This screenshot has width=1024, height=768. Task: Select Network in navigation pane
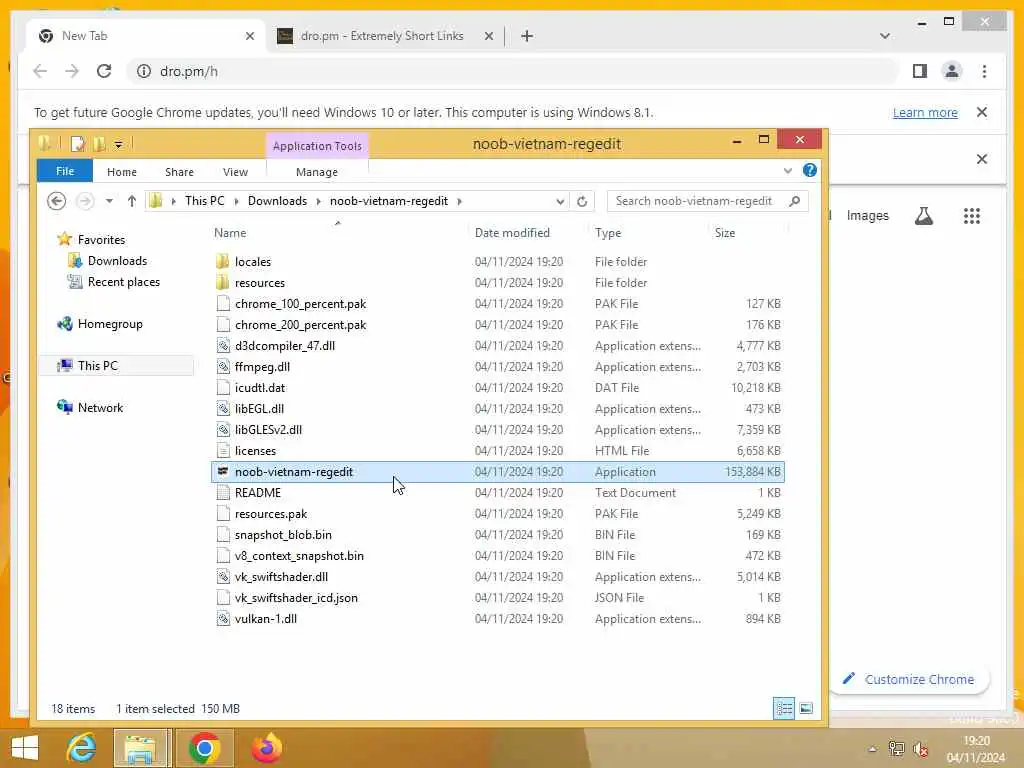pos(100,408)
